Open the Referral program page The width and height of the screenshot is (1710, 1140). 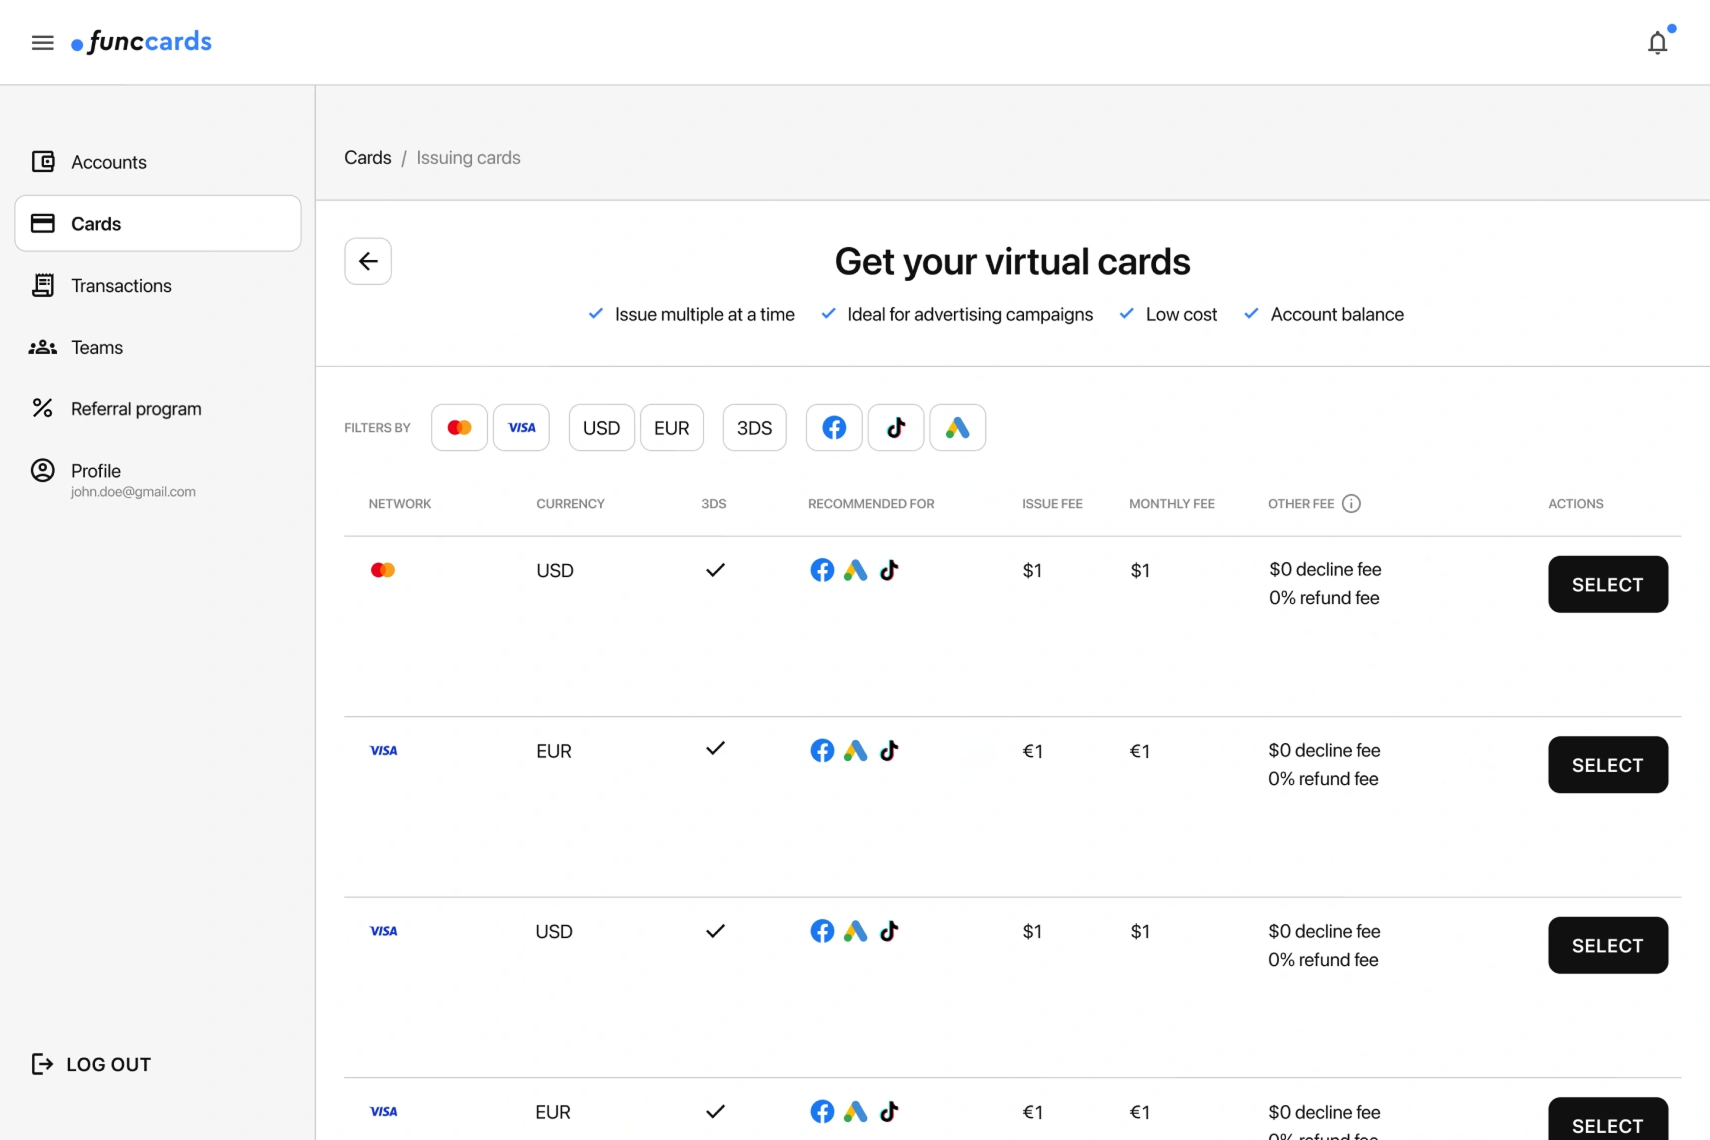[x=136, y=409]
